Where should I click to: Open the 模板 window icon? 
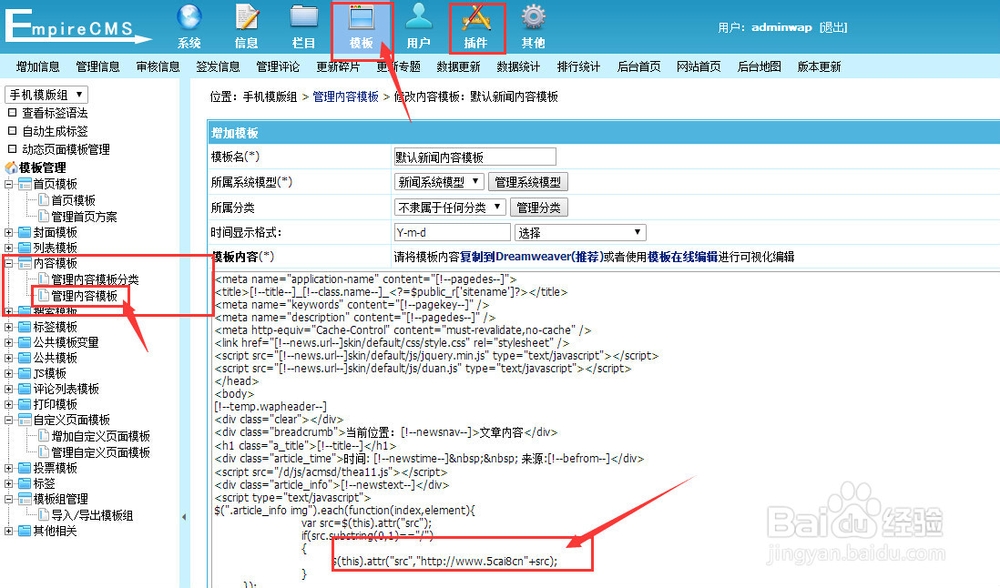pos(361,18)
